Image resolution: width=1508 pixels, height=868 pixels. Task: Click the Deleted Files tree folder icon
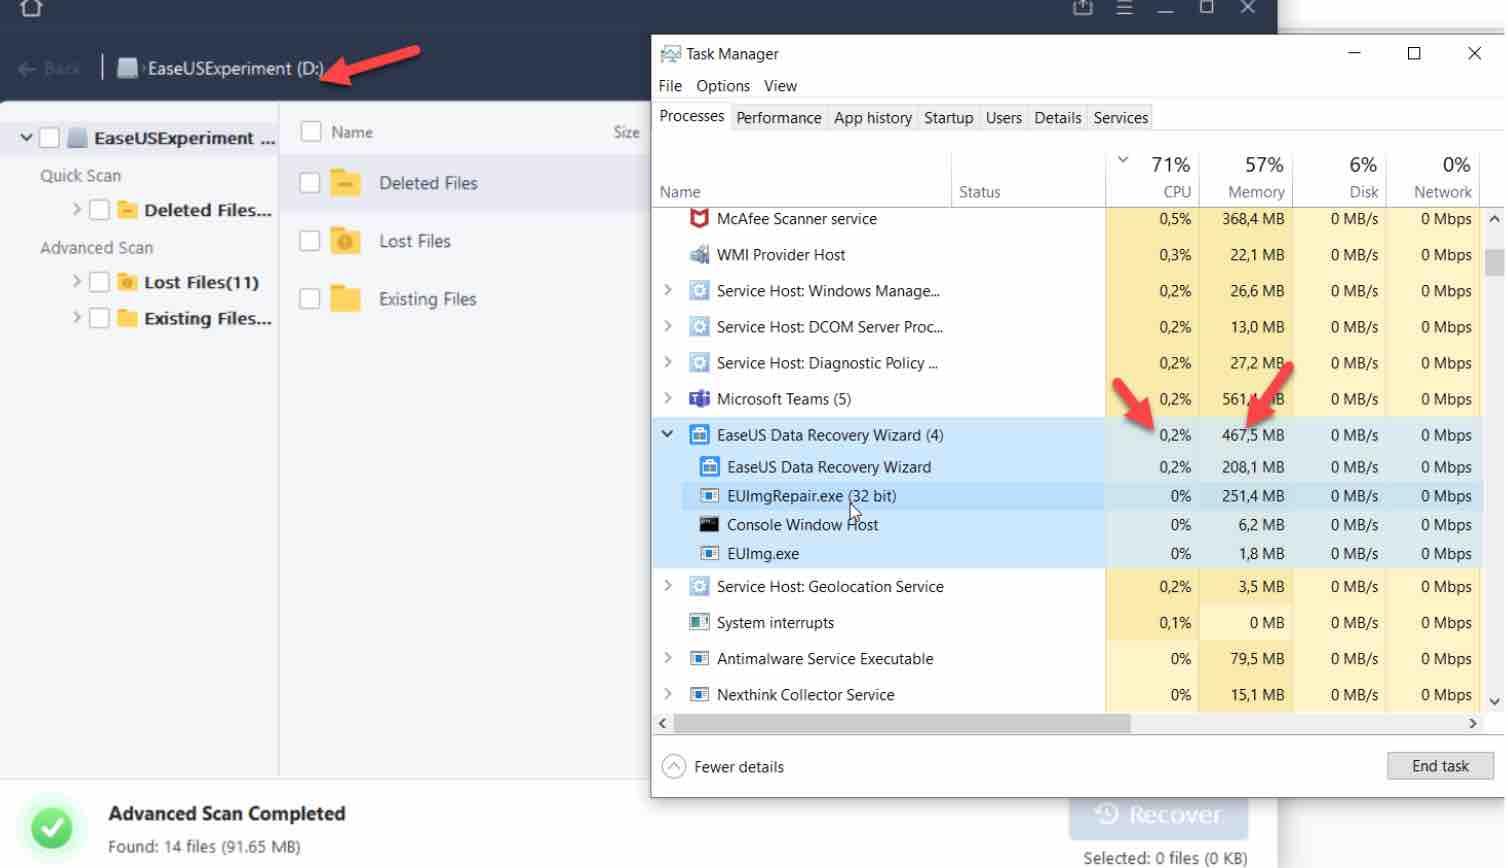127,210
